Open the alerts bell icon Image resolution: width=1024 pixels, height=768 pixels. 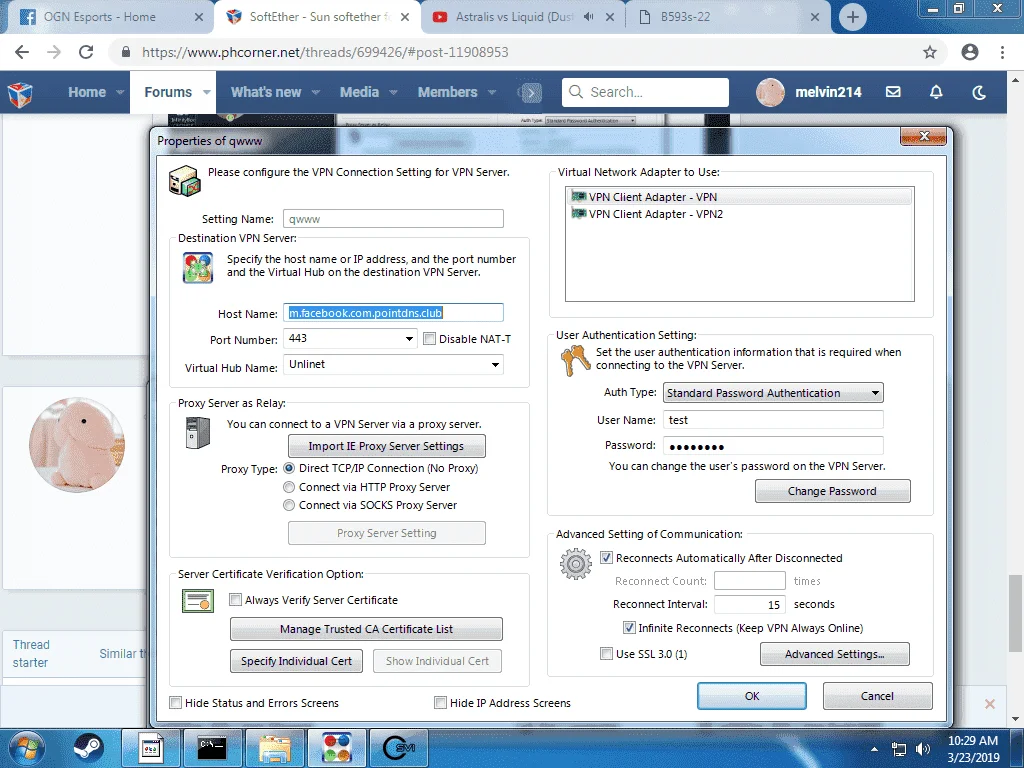click(x=936, y=92)
